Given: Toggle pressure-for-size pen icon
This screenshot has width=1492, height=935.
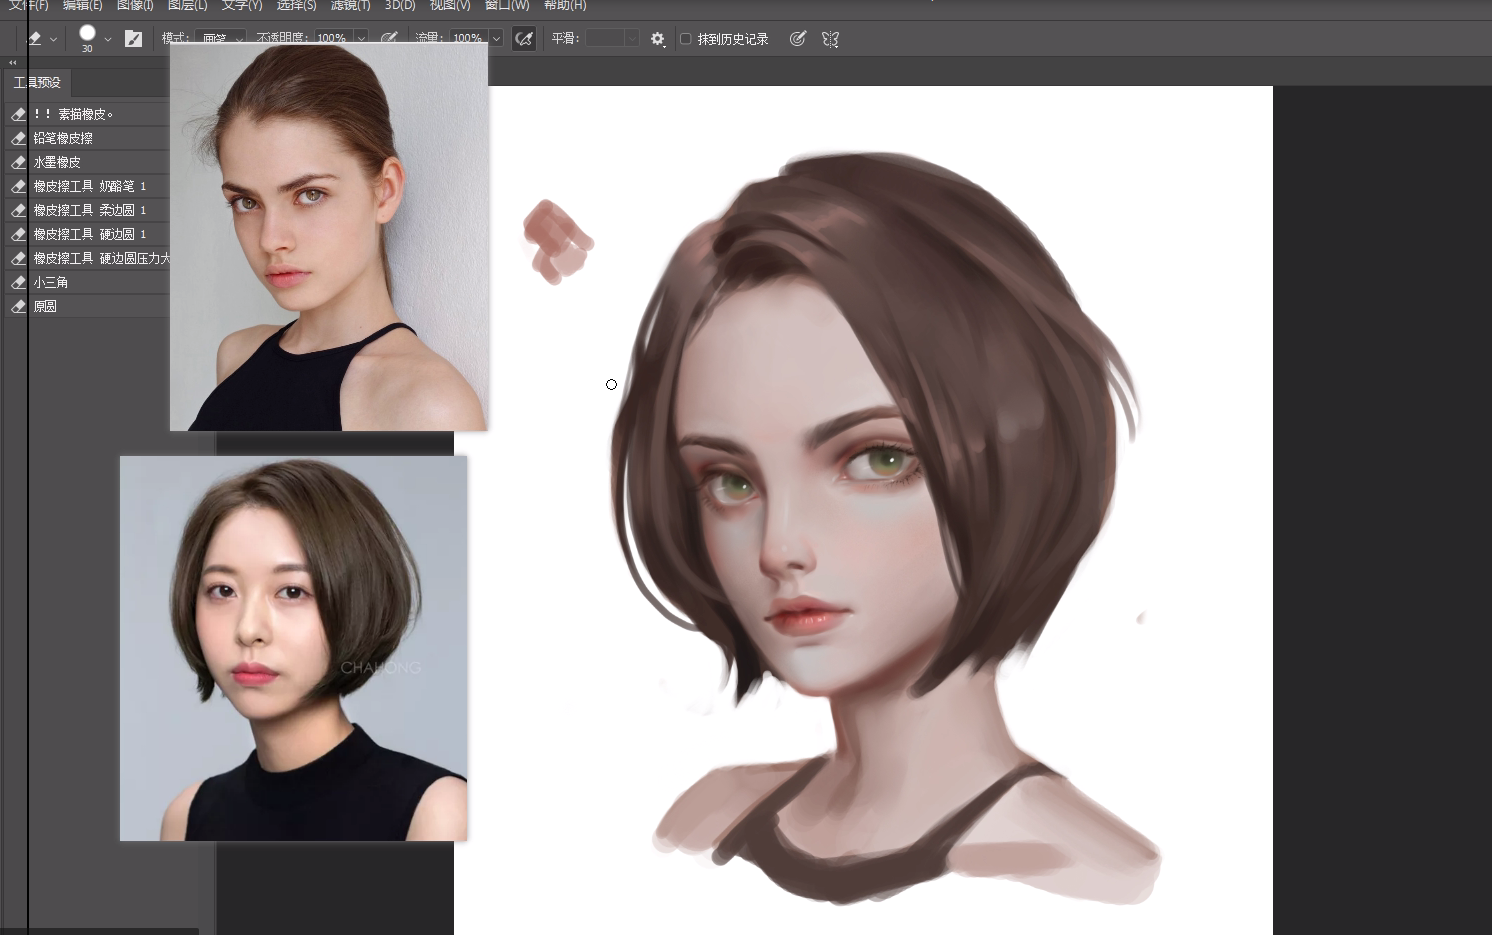Looking at the screenshot, I should pyautogui.click(x=797, y=39).
